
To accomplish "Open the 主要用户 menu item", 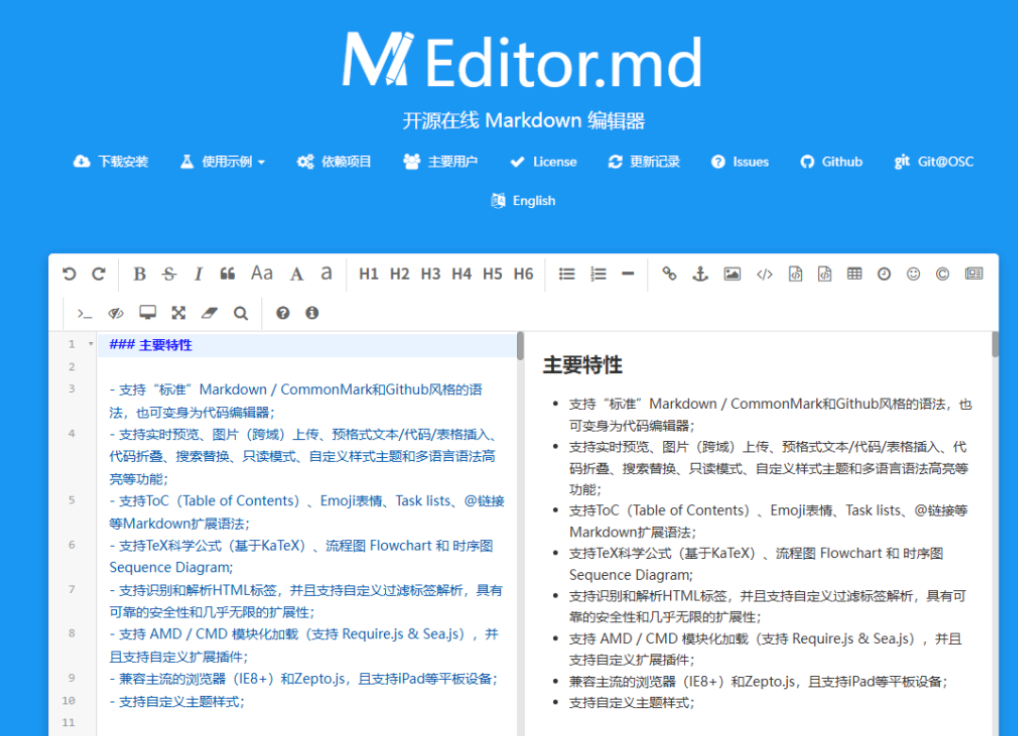I will (x=440, y=162).
